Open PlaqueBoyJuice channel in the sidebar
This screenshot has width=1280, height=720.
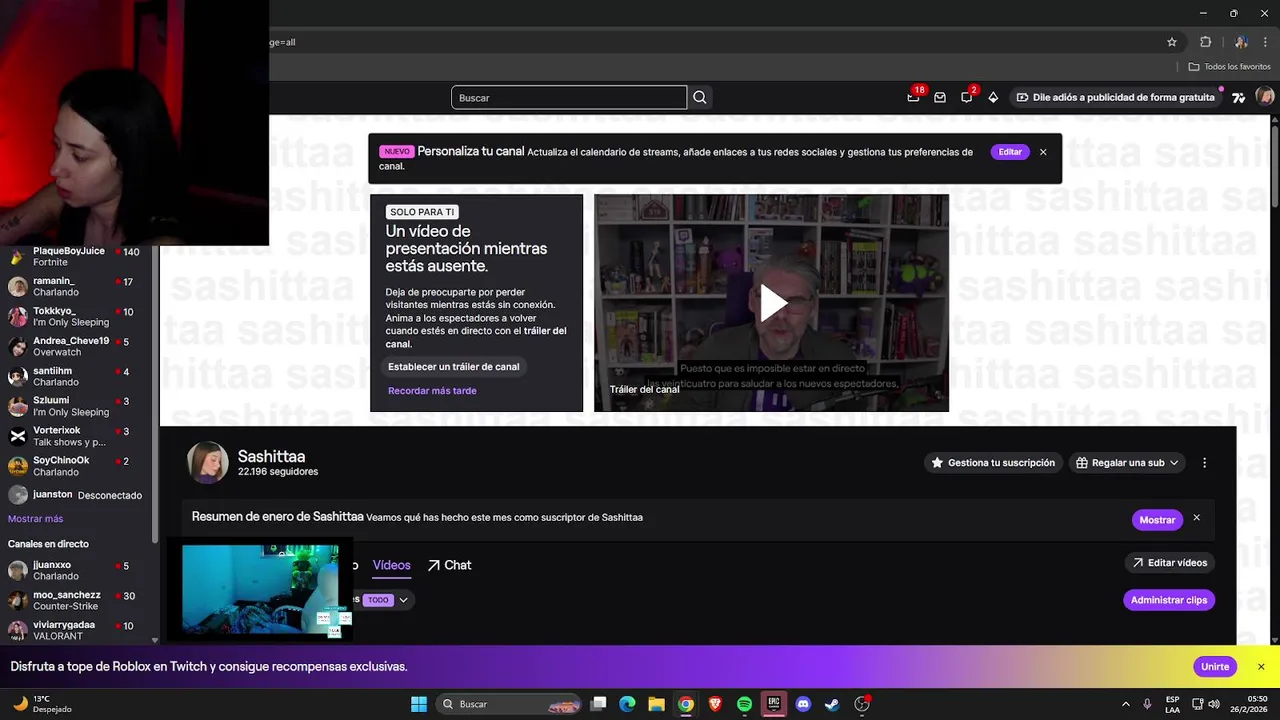pos(76,257)
